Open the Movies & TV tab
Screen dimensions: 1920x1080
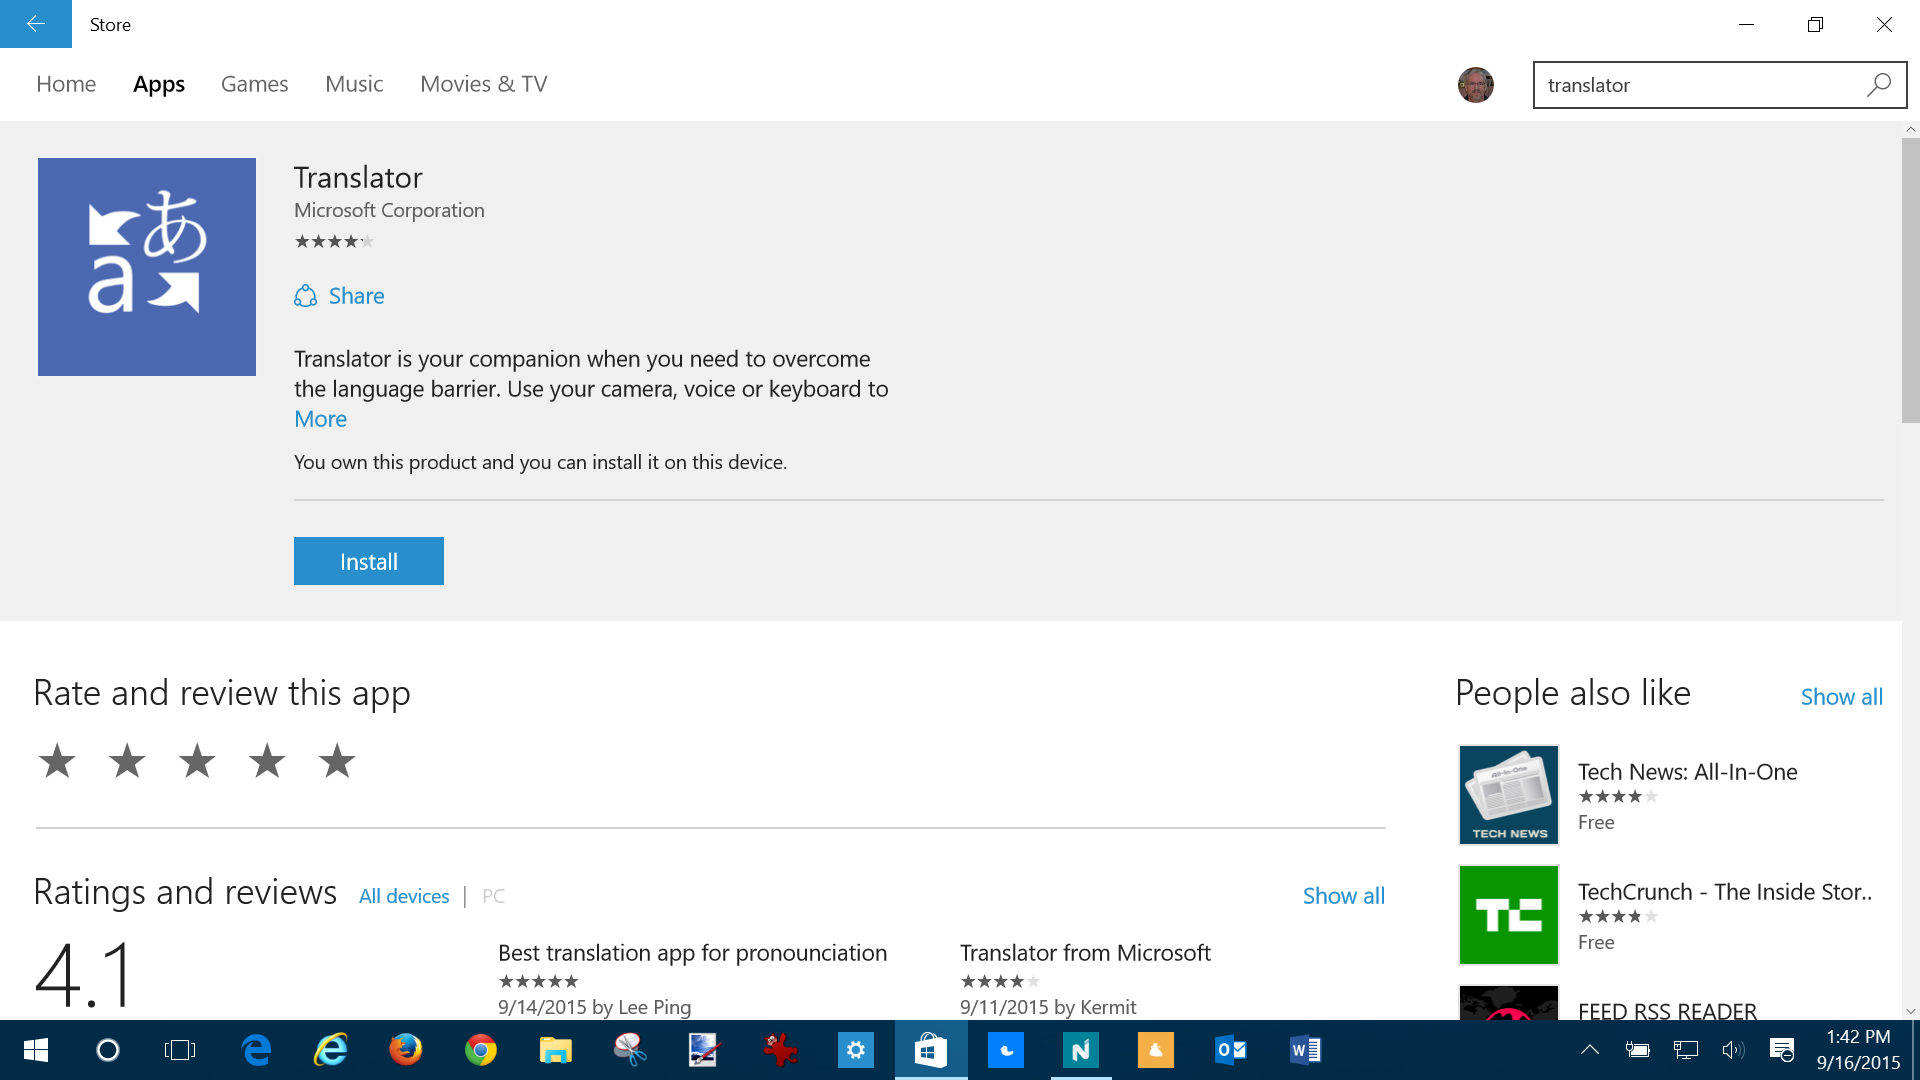[x=483, y=84]
